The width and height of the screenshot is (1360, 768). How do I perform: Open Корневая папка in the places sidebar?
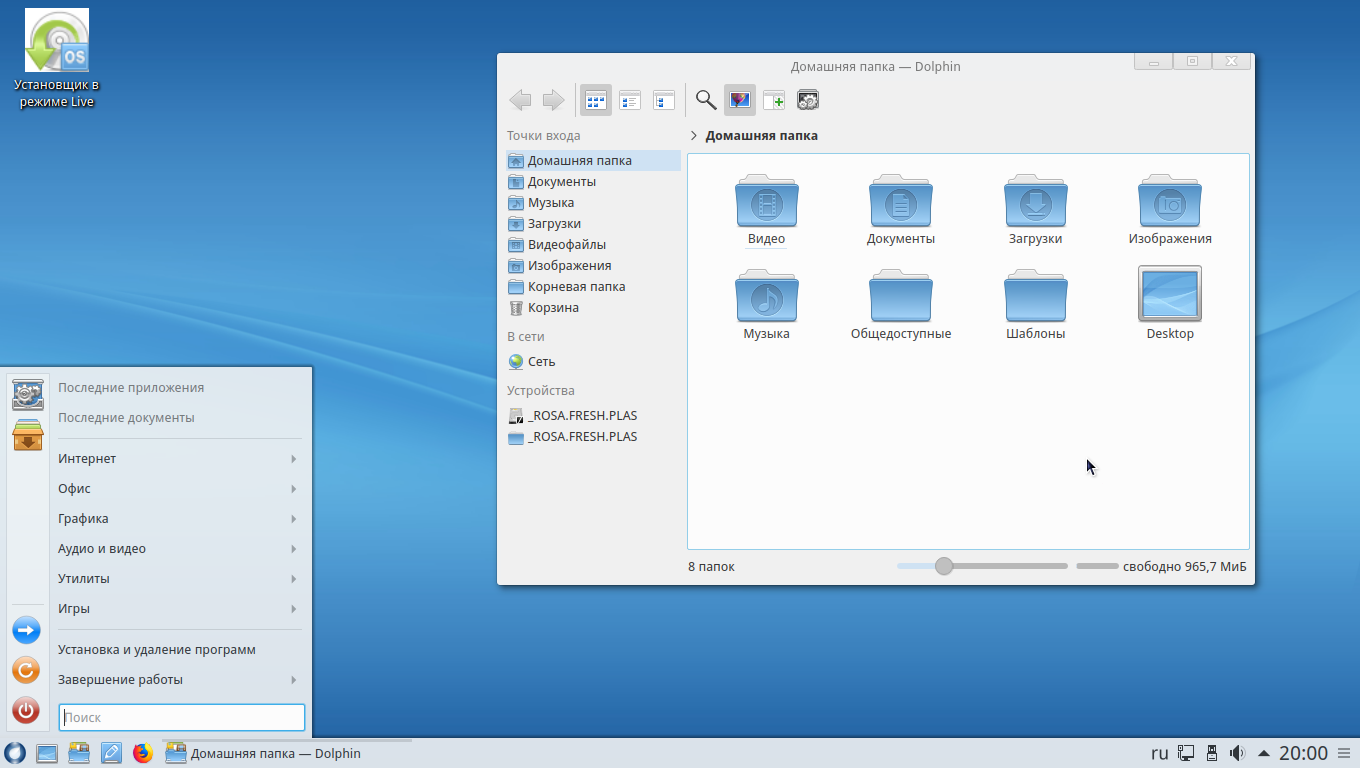(593, 286)
